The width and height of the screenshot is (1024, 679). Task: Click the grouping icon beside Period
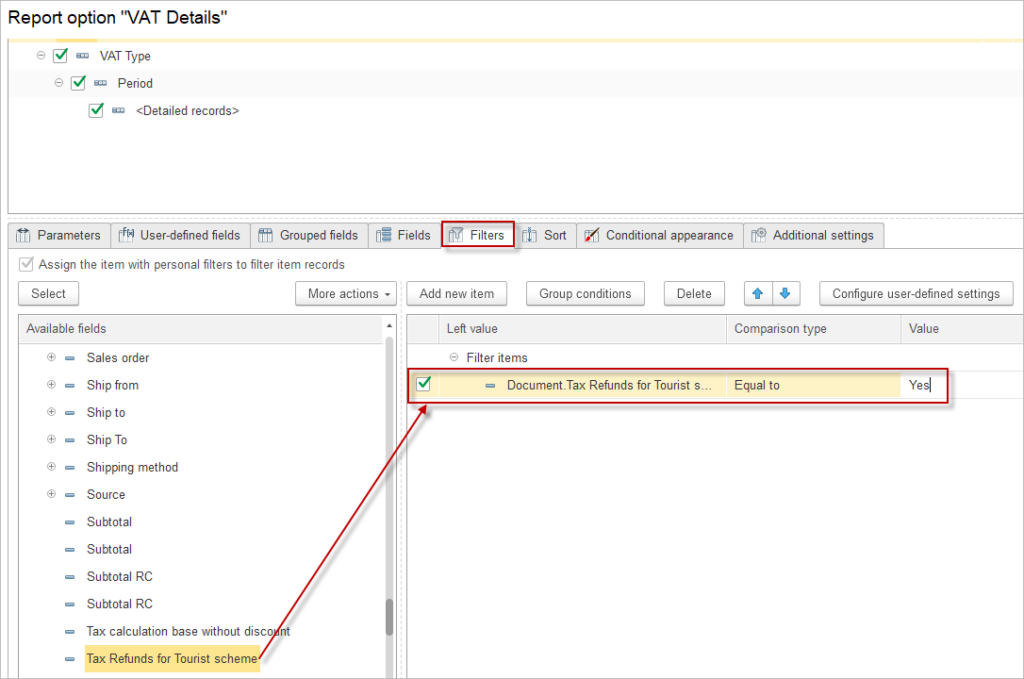101,84
